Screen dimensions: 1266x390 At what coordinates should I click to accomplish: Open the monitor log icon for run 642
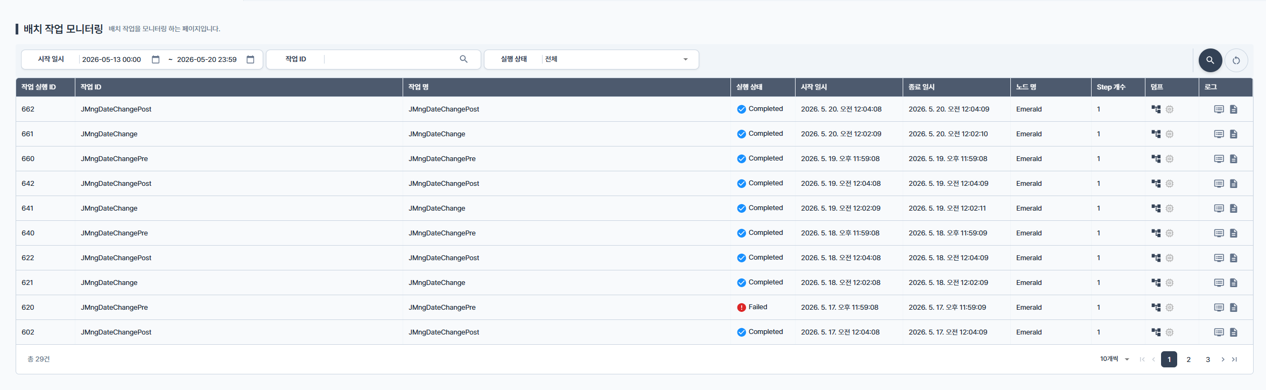pos(1219,184)
